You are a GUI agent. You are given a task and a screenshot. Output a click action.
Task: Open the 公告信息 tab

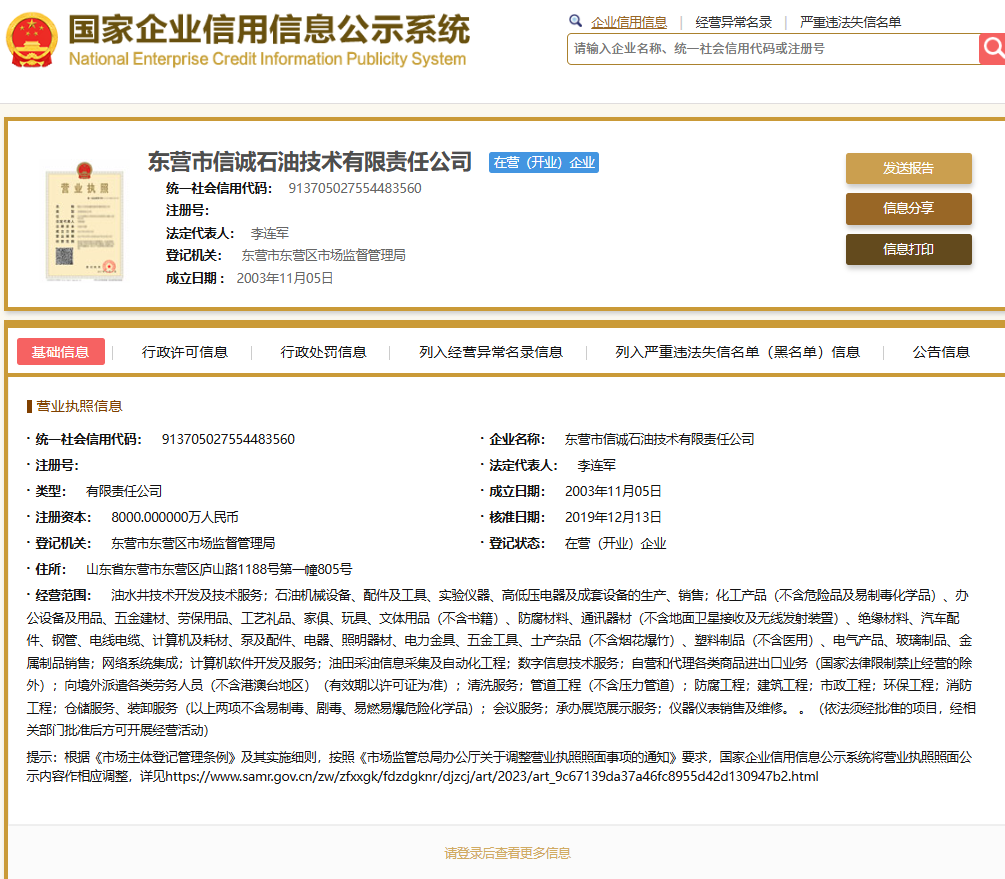pyautogui.click(x=941, y=352)
